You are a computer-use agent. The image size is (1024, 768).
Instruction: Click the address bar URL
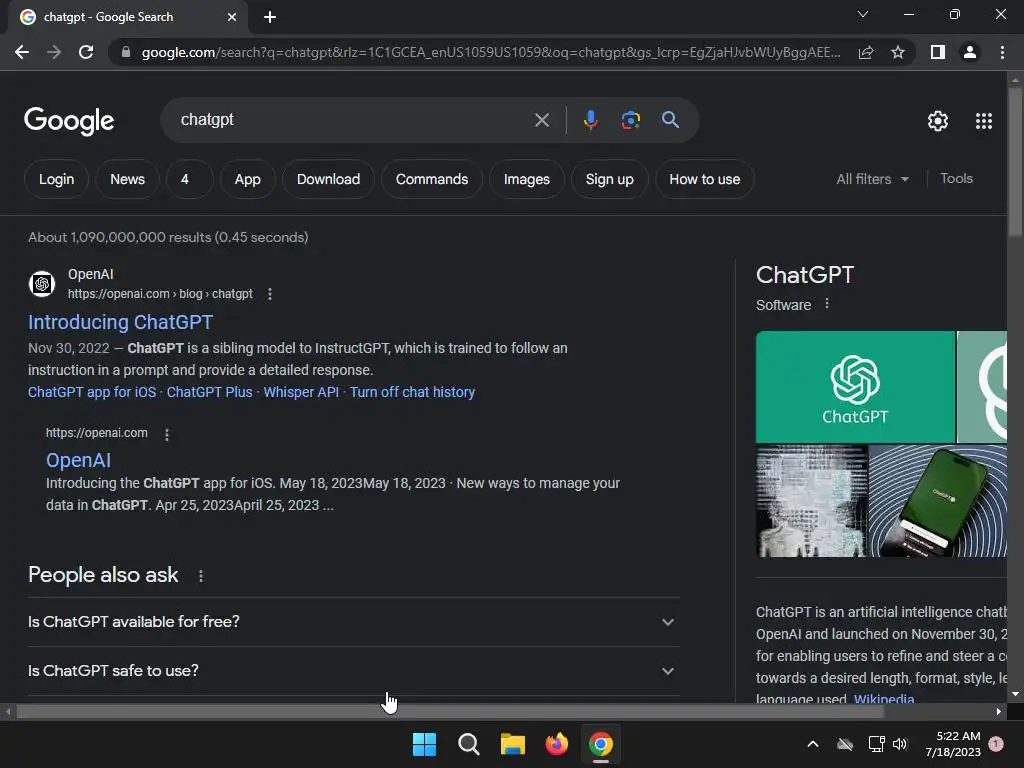[490, 52]
